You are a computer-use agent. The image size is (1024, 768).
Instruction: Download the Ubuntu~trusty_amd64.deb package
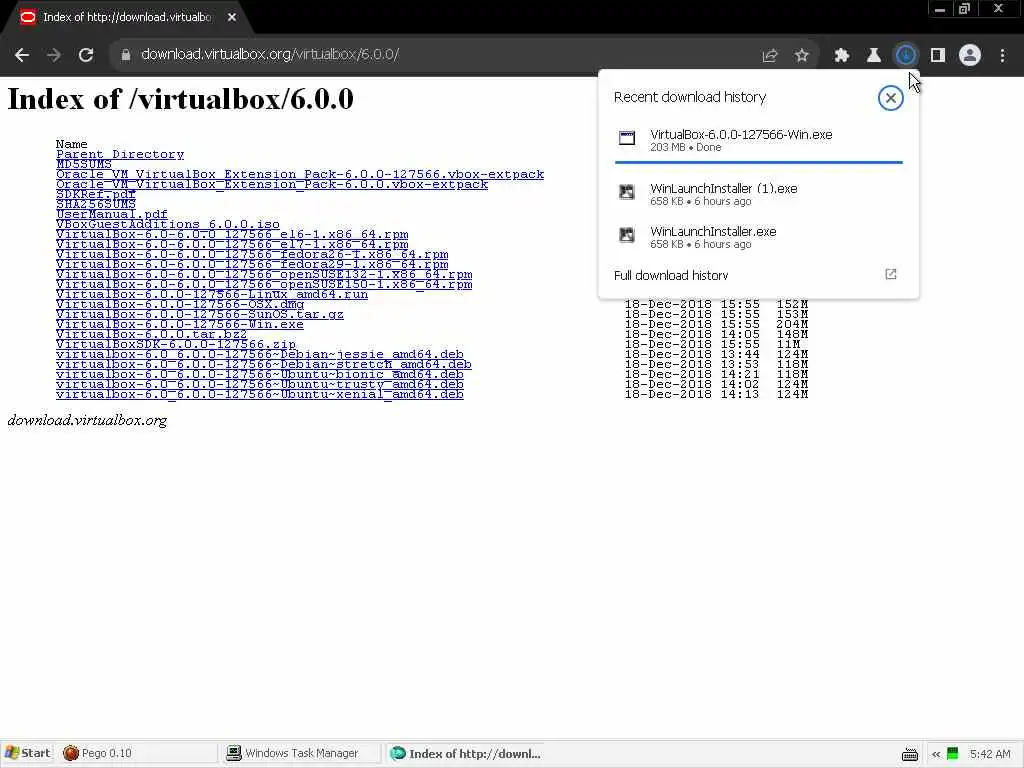tap(260, 385)
